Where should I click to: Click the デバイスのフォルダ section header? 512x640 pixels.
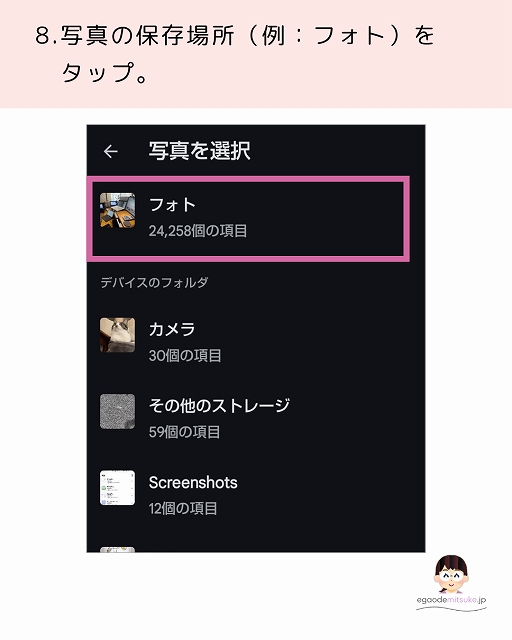[154, 282]
